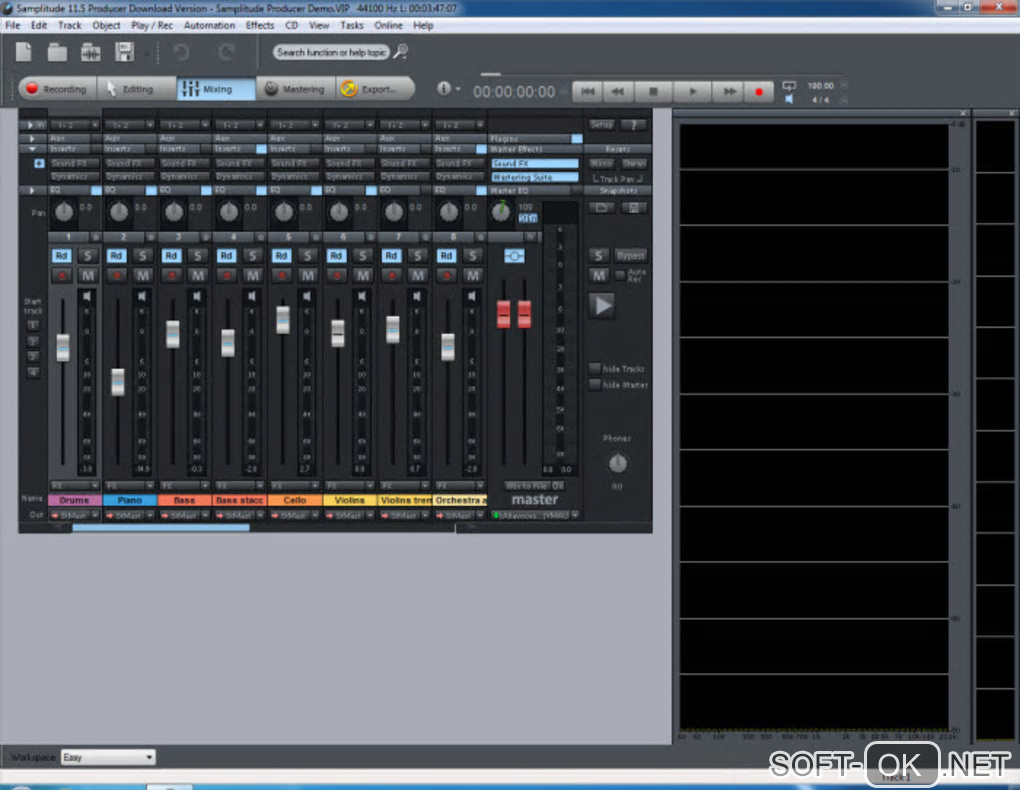Open the Automation menu
This screenshot has width=1020, height=790.
pyautogui.click(x=209, y=25)
